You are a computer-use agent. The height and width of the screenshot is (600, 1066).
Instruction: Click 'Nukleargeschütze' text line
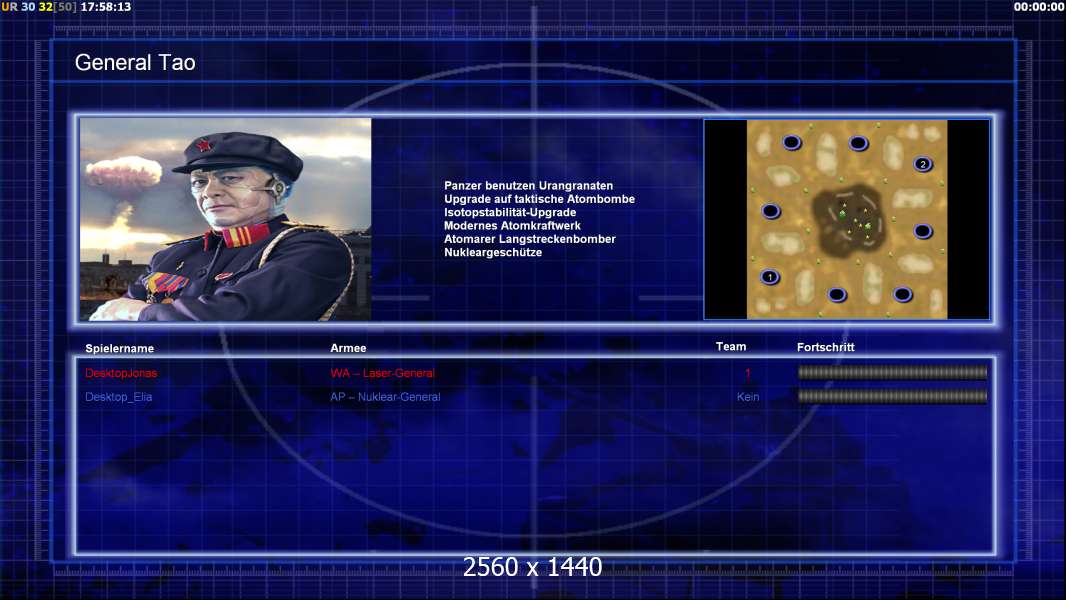tap(493, 252)
